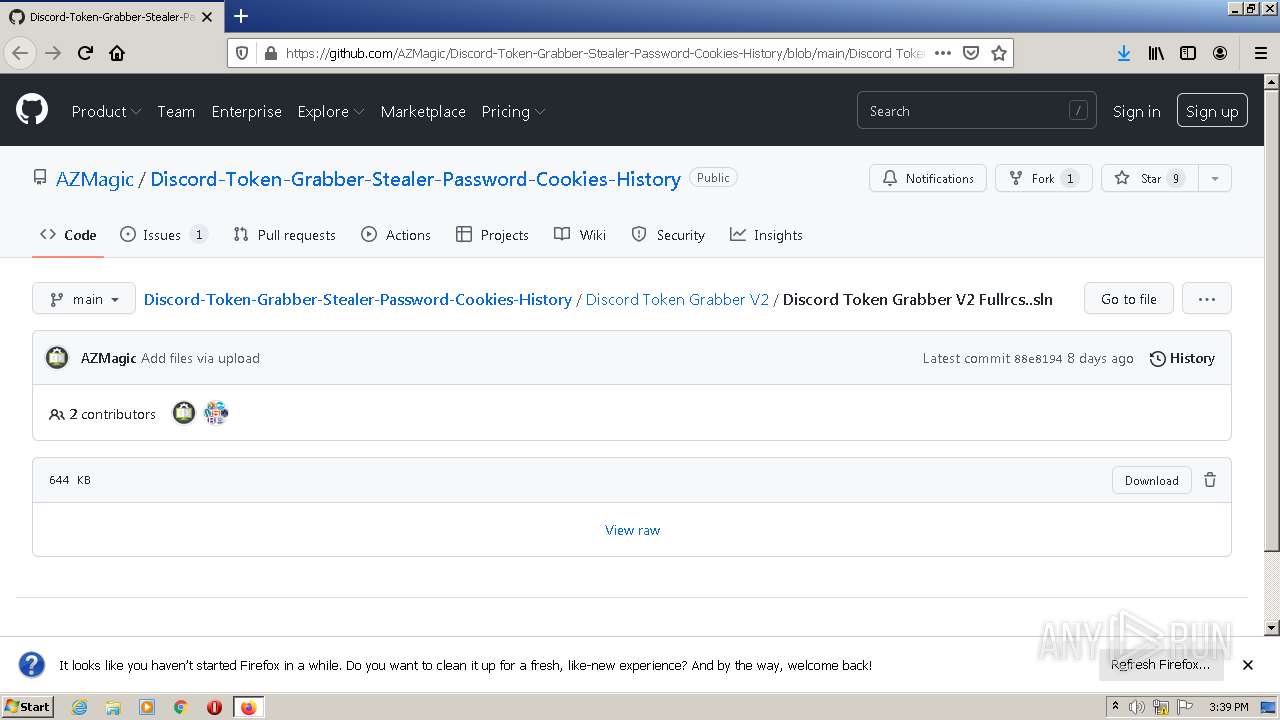The height and width of the screenshot is (720, 1280).
Task: Click the Sign up button
Action: 1212,111
